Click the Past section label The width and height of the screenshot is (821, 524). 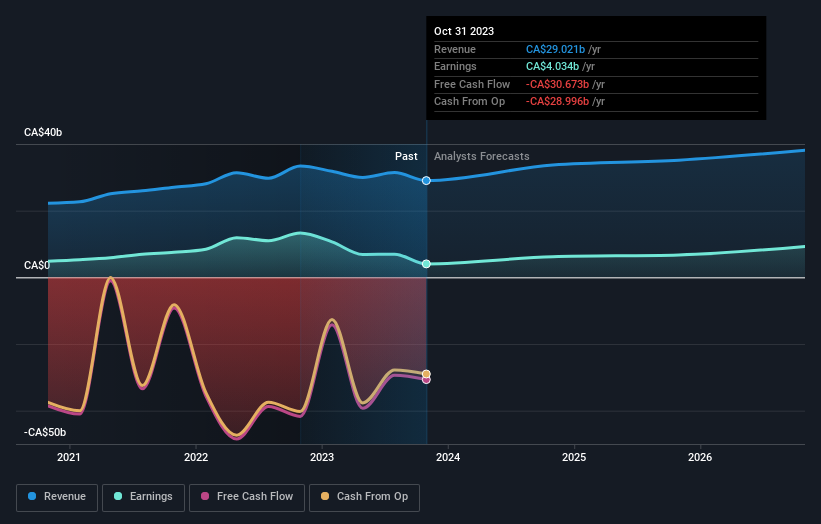(406, 157)
